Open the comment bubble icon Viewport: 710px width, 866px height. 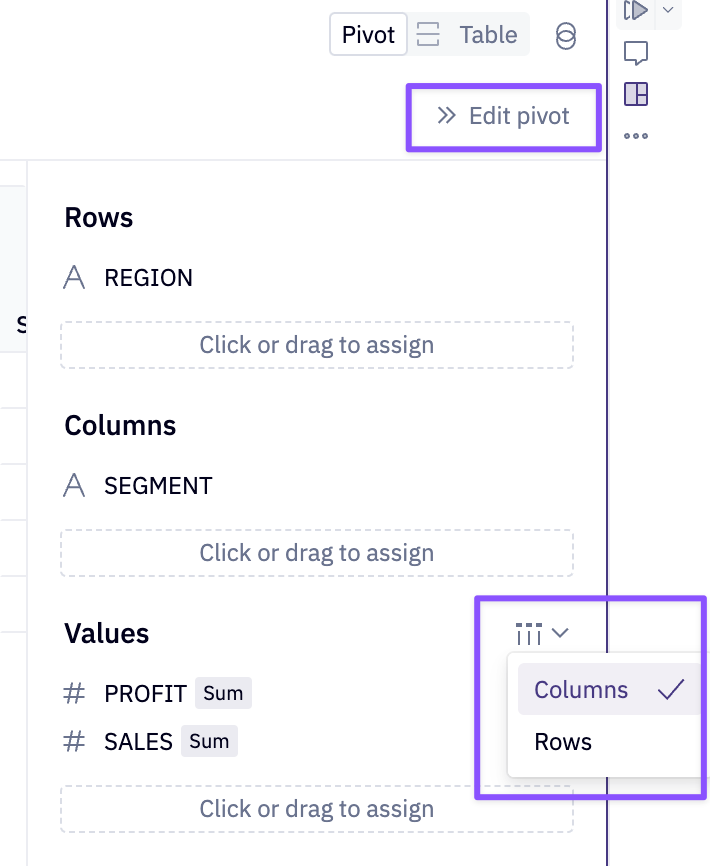[x=636, y=53]
